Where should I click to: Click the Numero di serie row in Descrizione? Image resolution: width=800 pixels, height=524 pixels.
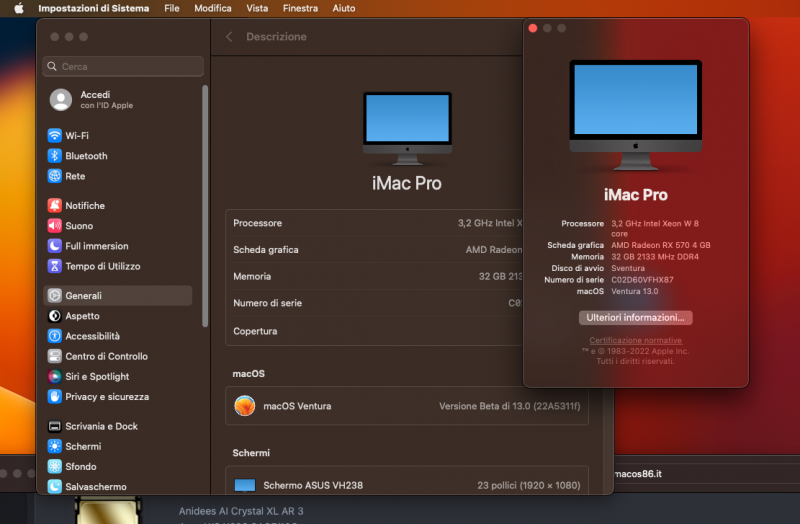coord(374,303)
